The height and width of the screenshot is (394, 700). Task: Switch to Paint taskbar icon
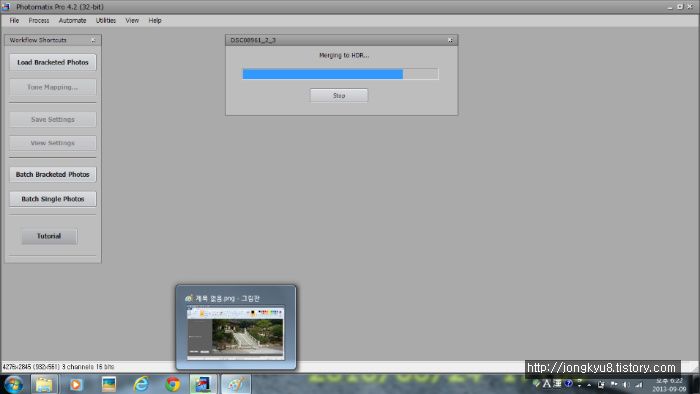pyautogui.click(x=236, y=384)
